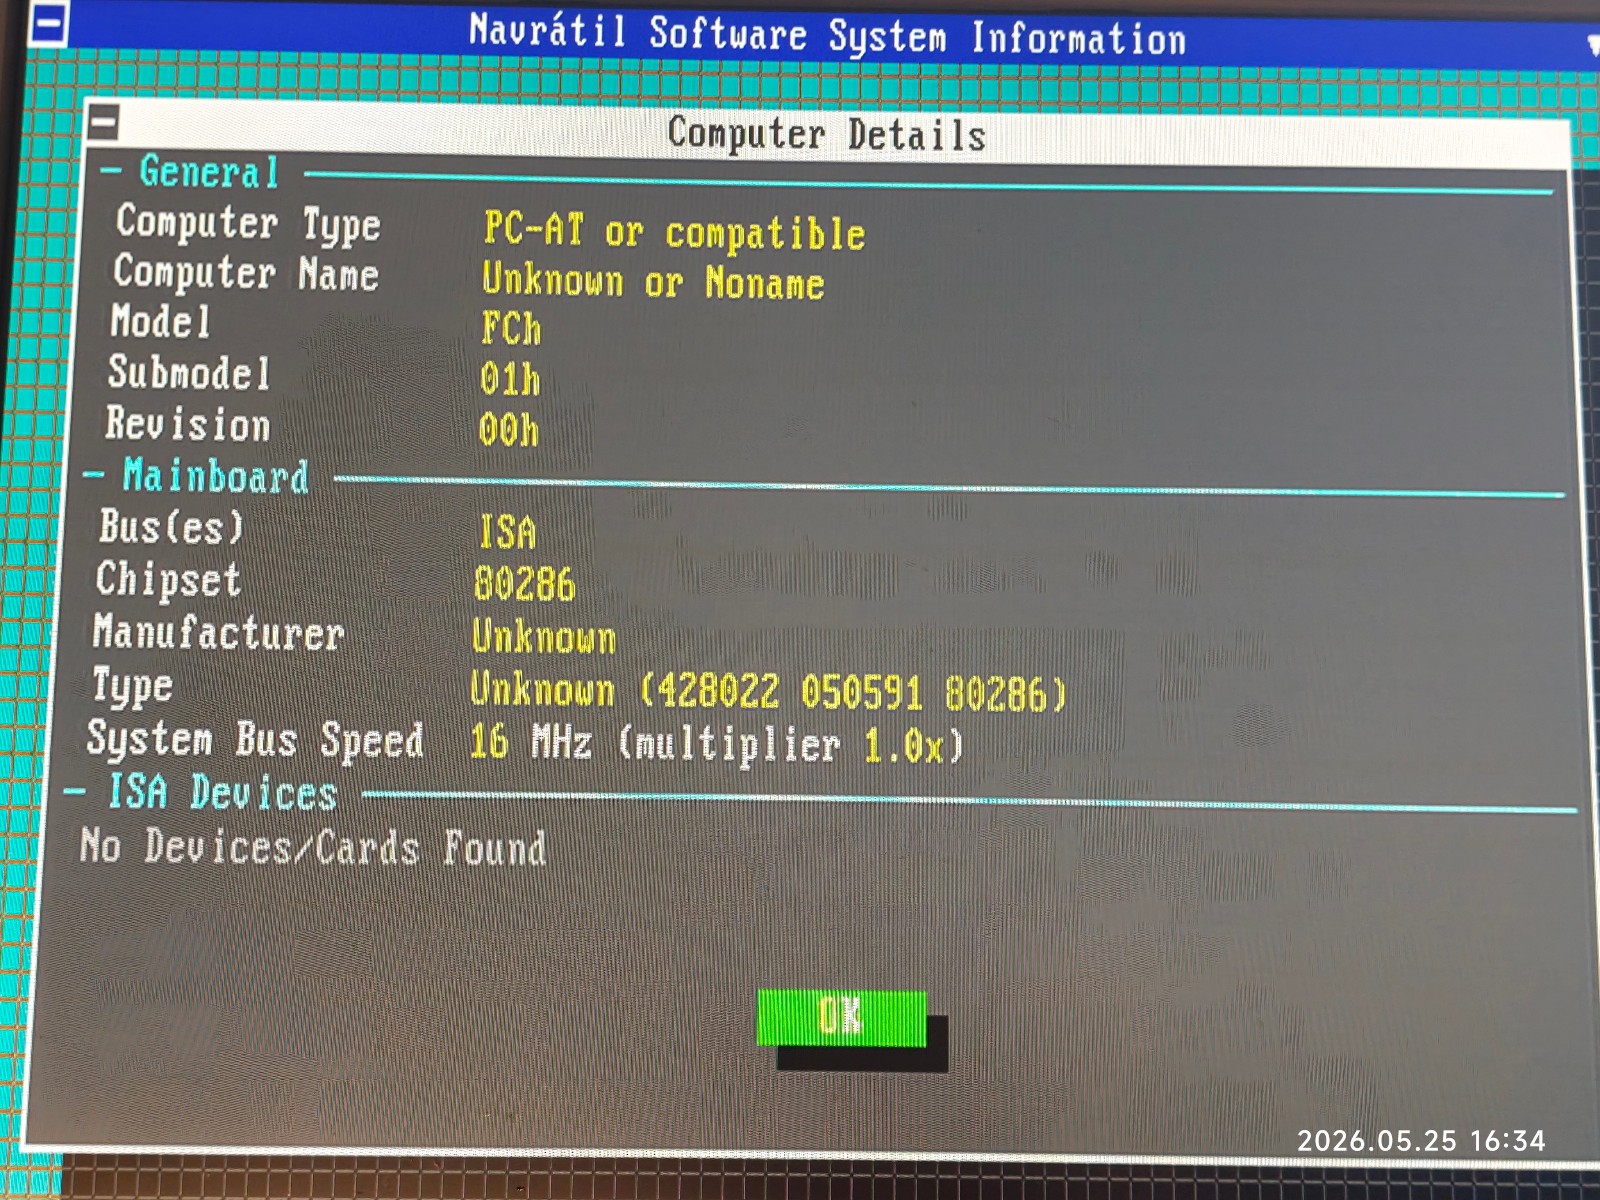Click the value Unknown or Noname
1600x1200 pixels.
(653, 281)
